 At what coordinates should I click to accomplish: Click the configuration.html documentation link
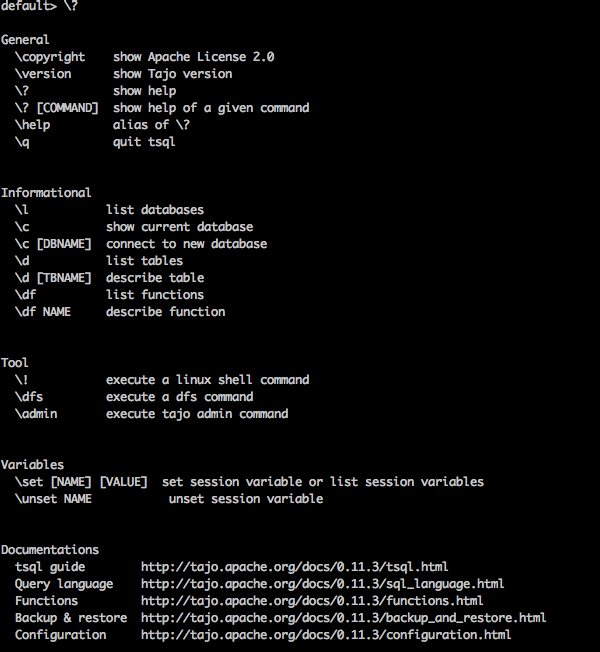pyautogui.click(x=326, y=635)
